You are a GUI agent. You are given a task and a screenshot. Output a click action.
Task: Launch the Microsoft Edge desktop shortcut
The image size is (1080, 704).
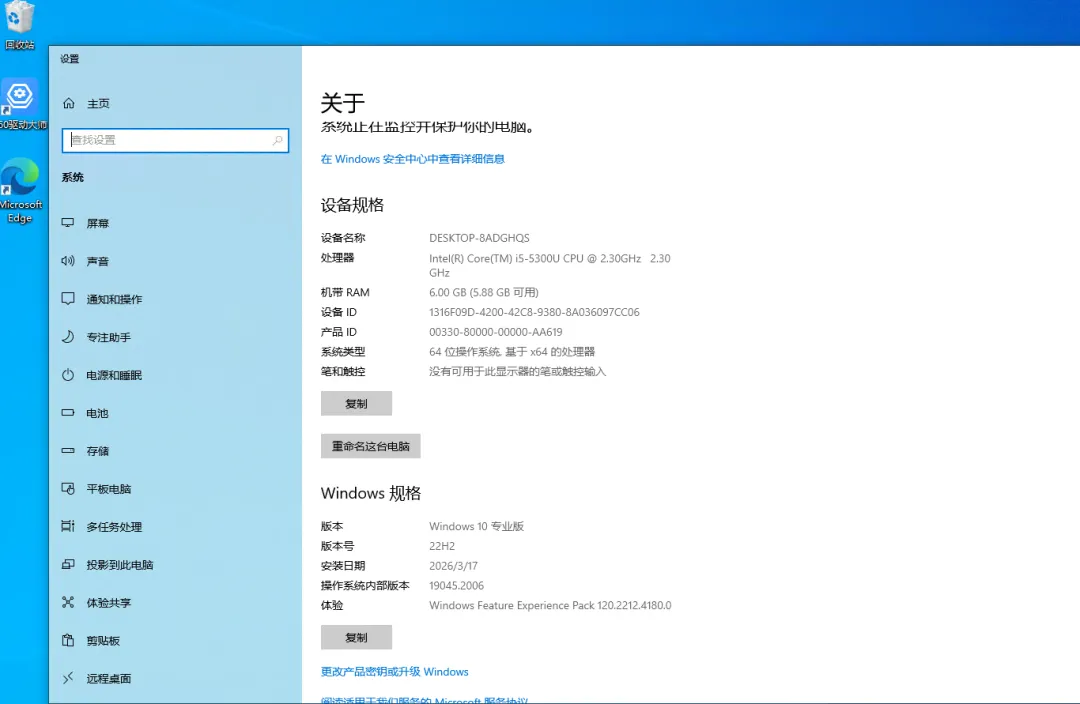(21, 190)
